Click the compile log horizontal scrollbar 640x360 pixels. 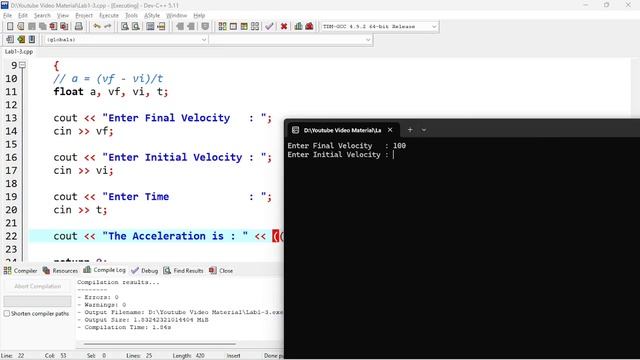[x=160, y=344]
